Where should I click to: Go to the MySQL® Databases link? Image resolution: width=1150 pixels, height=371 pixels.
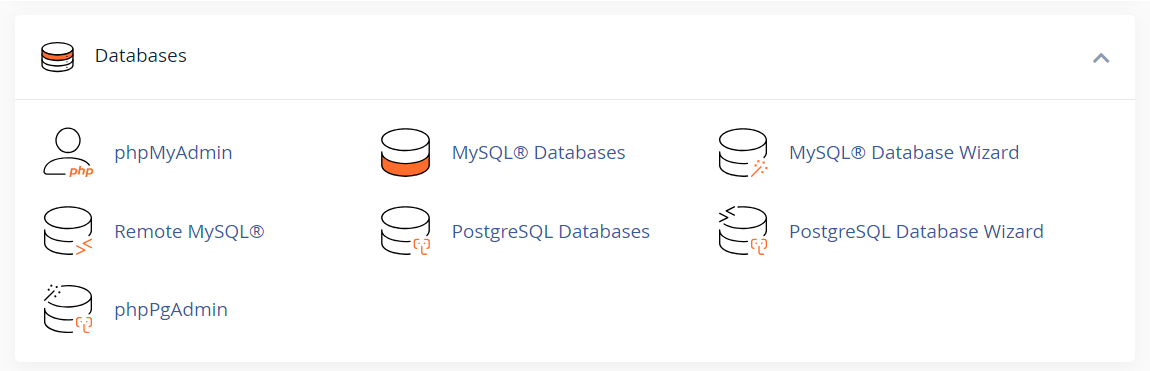538,153
